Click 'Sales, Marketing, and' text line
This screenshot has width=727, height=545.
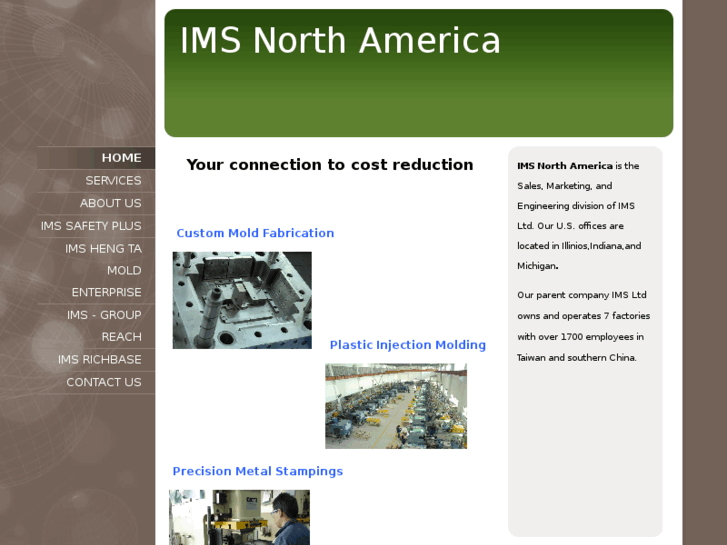click(x=564, y=186)
